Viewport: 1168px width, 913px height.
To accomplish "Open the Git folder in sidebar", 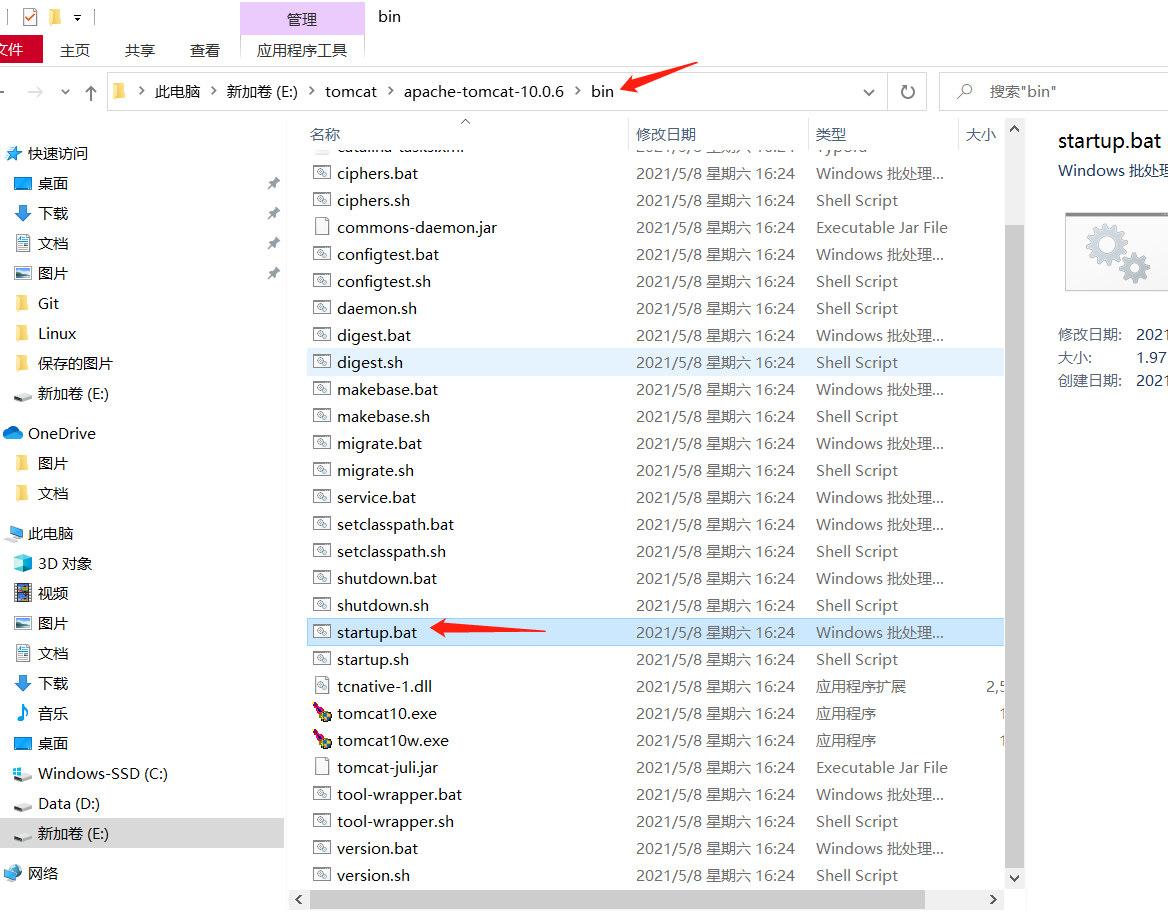I will (x=48, y=303).
